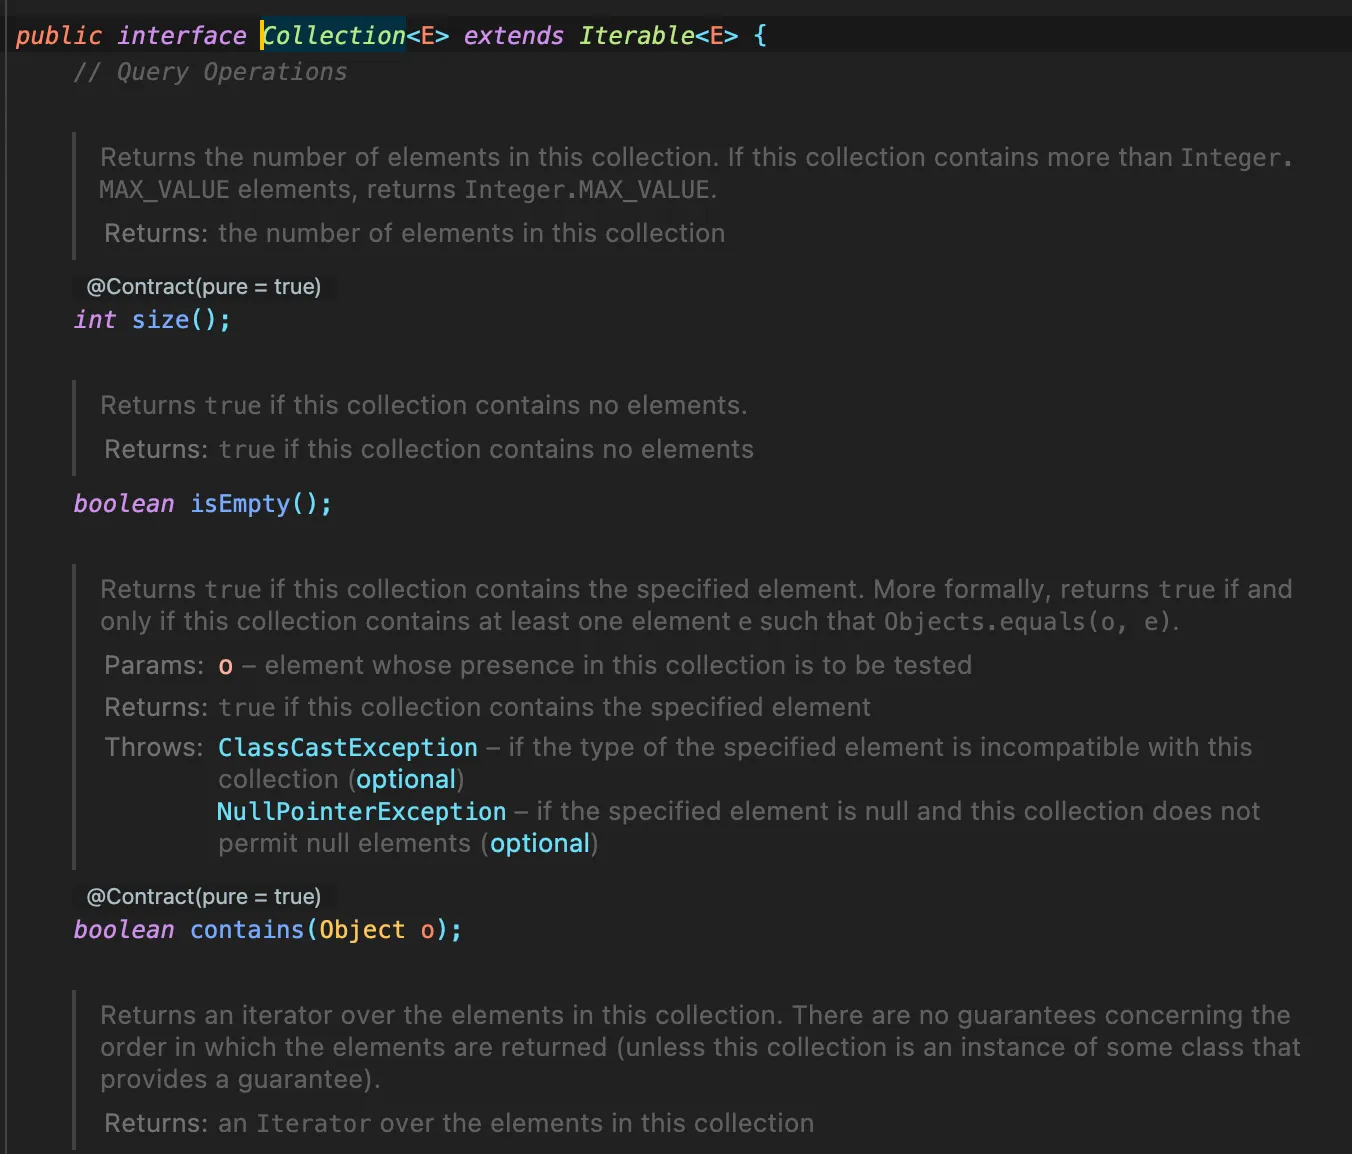
Task: Place cursor on the size method name
Action: point(160,320)
